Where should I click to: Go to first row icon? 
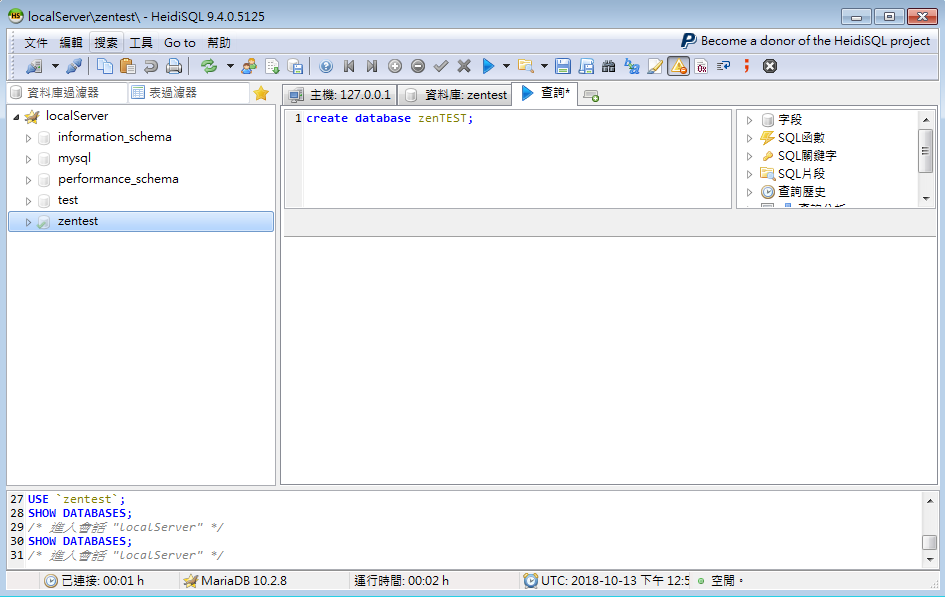pyautogui.click(x=349, y=66)
